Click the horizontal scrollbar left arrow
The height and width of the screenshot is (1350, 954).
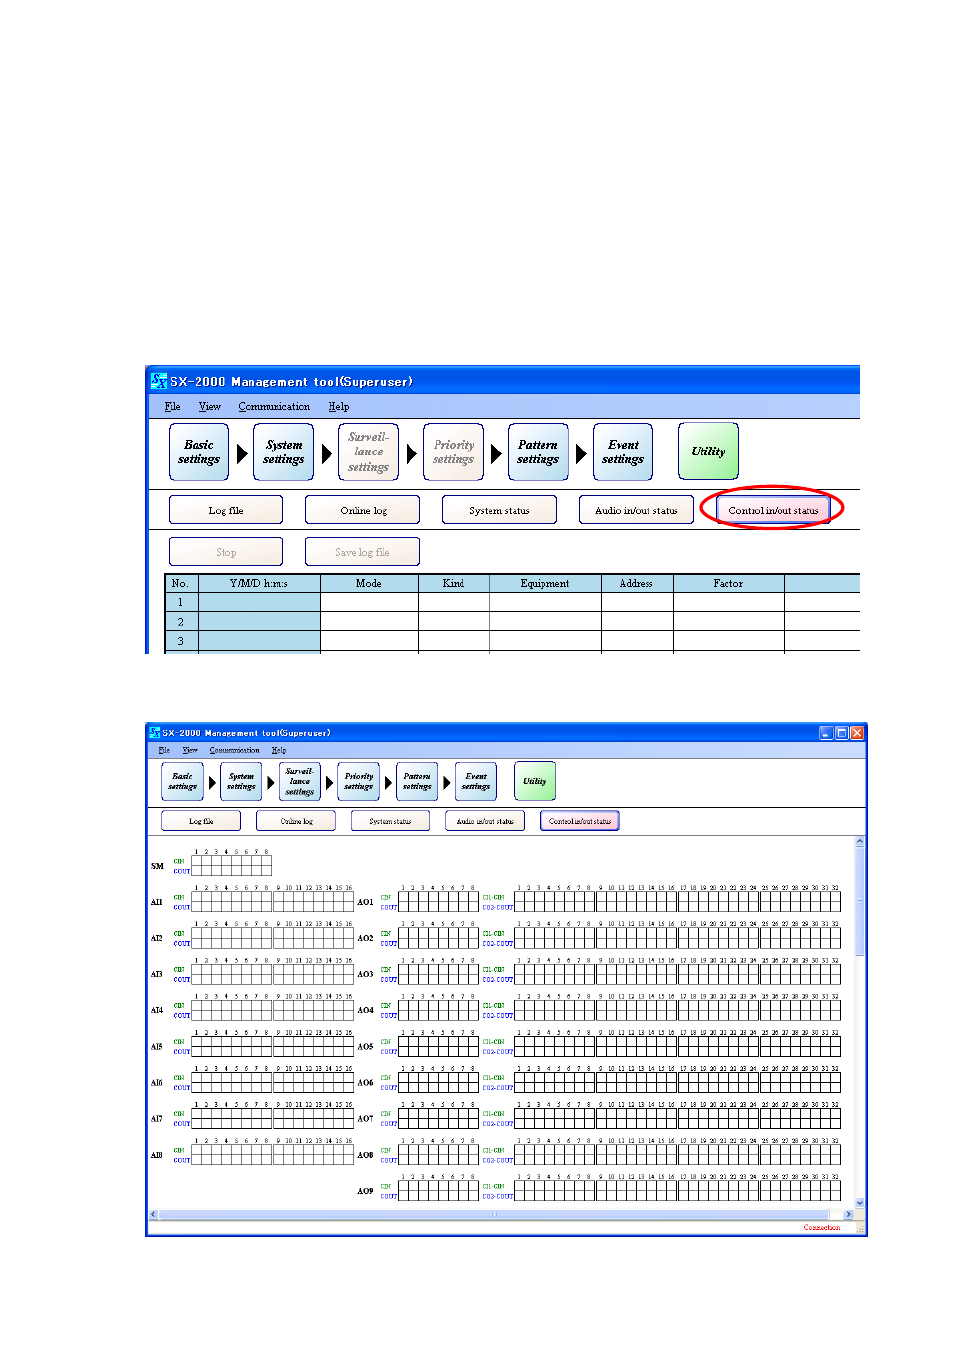pyautogui.click(x=153, y=1214)
